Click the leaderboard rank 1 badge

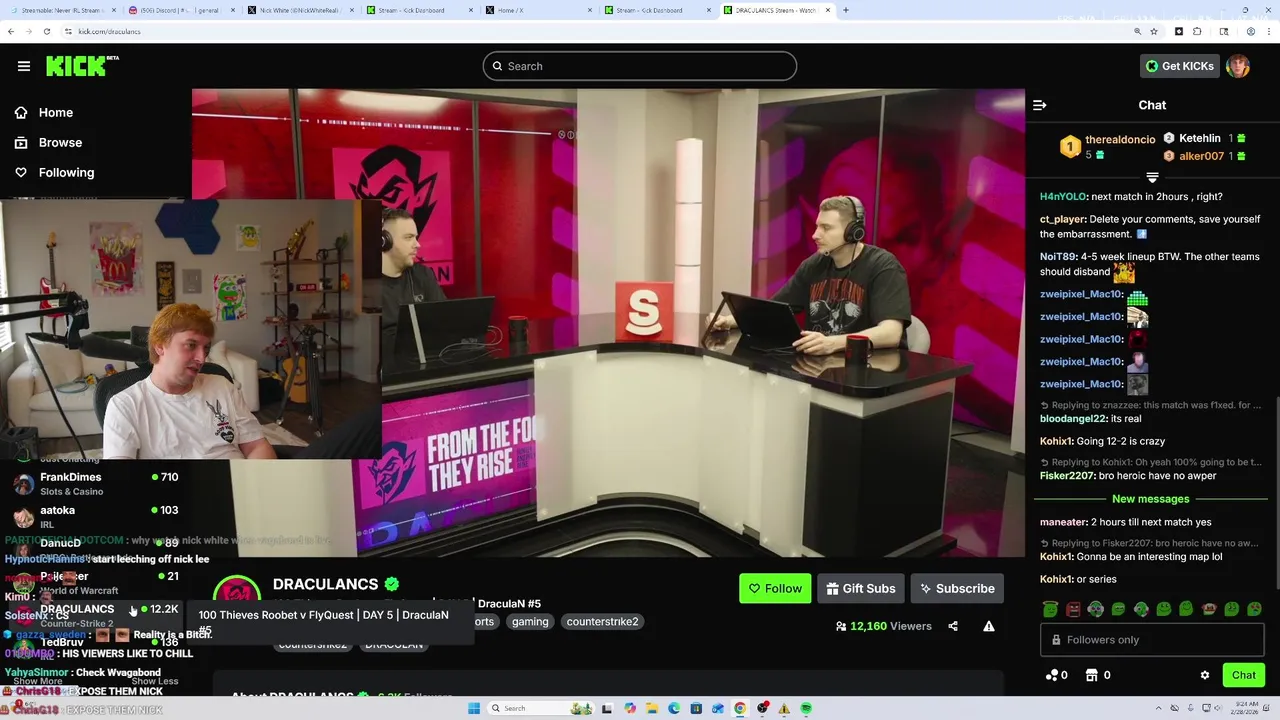1070,147
